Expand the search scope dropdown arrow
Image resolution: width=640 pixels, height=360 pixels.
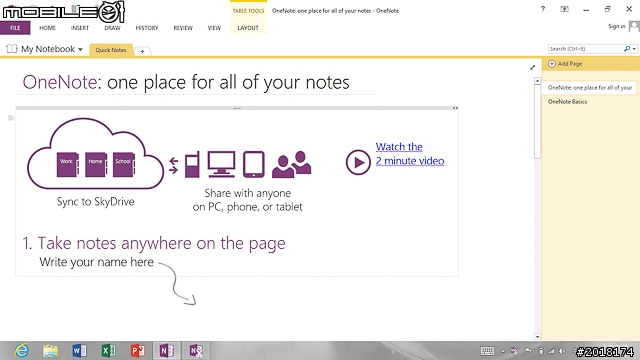[634, 49]
